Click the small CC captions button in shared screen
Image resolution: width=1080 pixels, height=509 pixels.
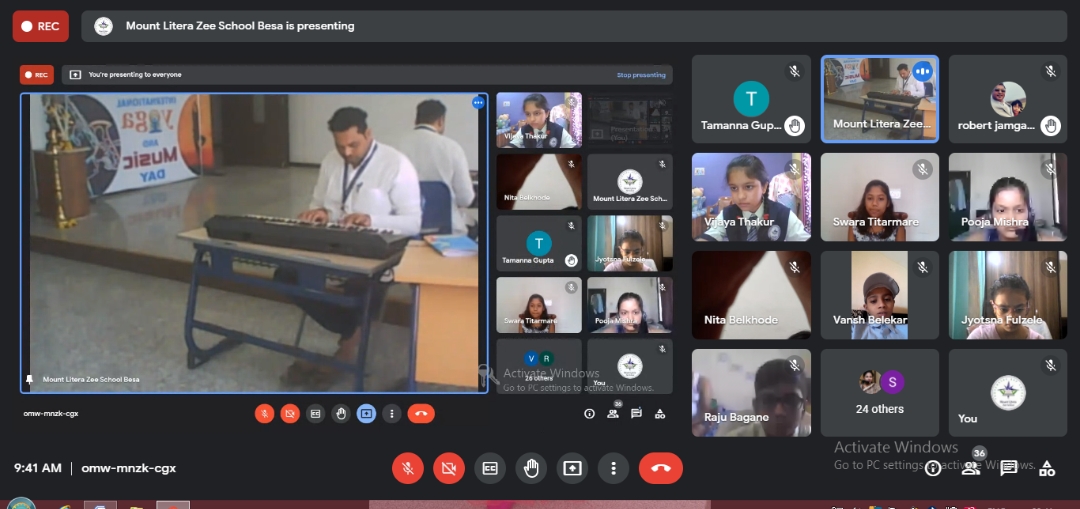coord(315,414)
